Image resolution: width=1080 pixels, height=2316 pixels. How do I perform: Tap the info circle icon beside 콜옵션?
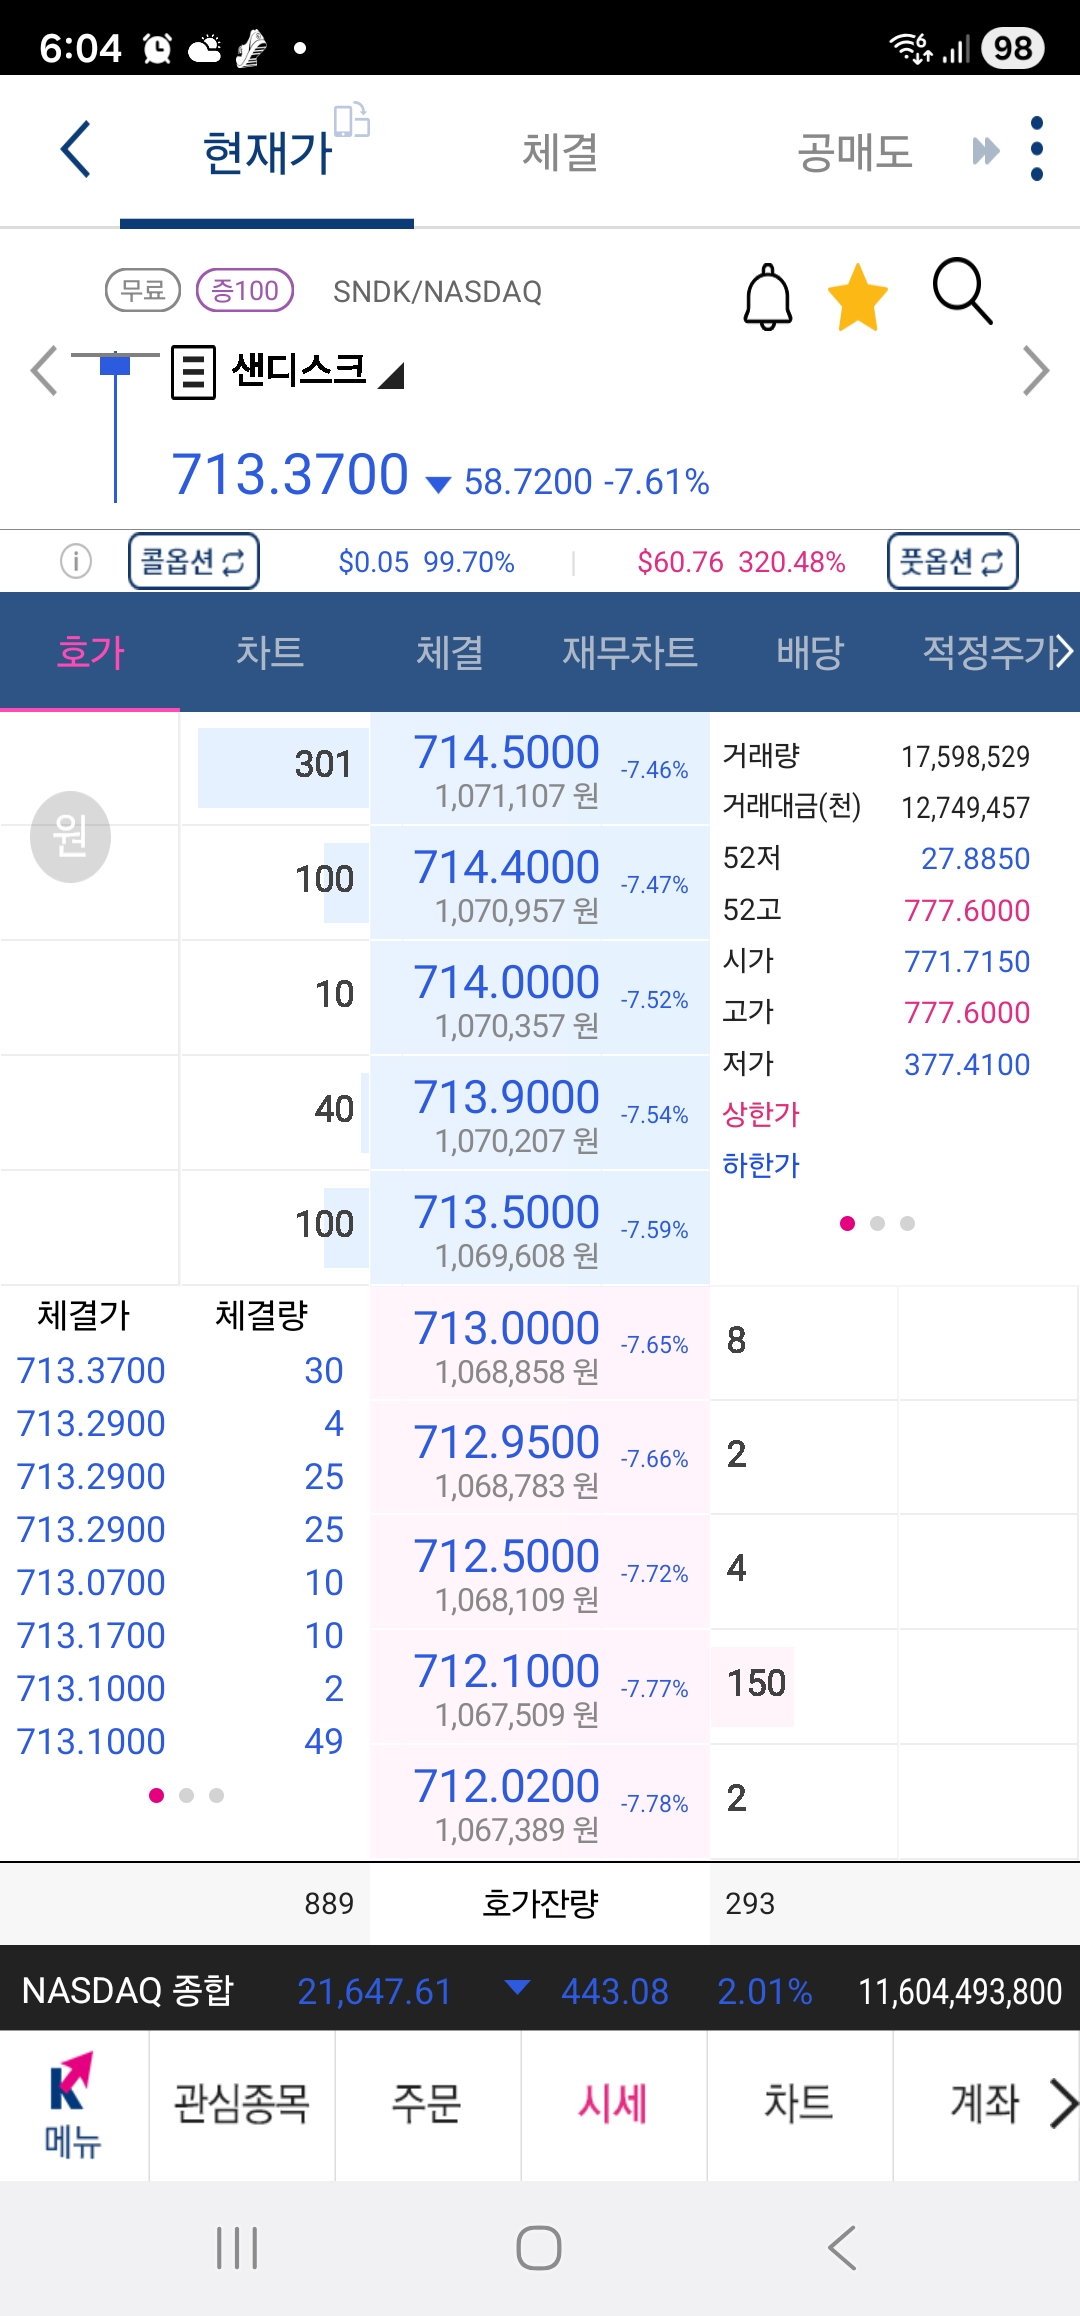pos(76,561)
